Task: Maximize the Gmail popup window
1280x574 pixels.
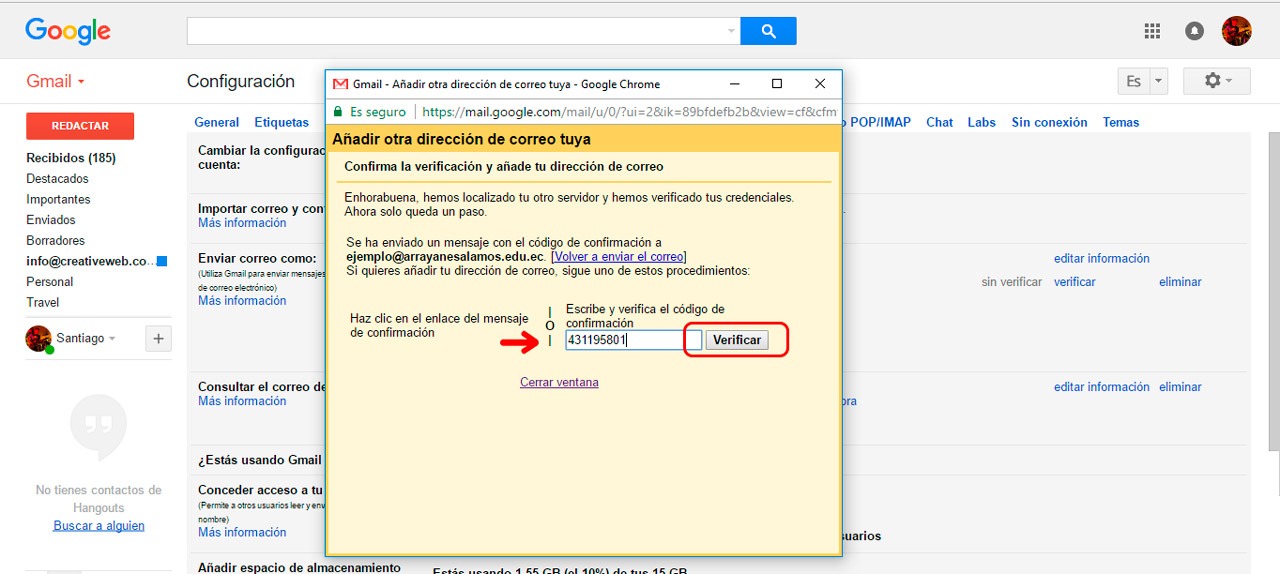Action: click(777, 84)
